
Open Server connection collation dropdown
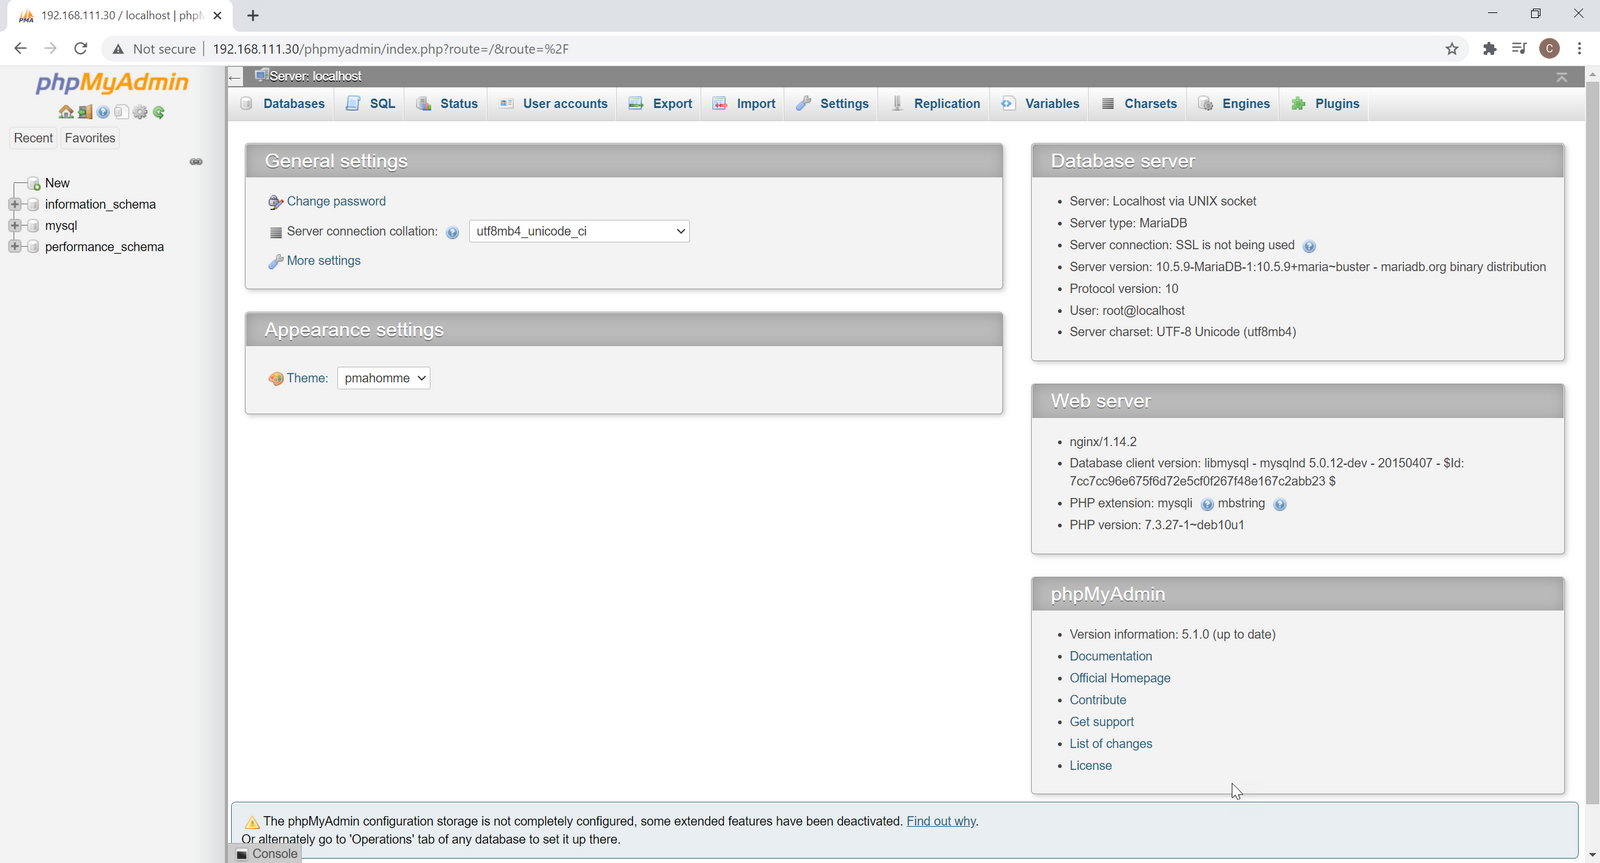(579, 231)
